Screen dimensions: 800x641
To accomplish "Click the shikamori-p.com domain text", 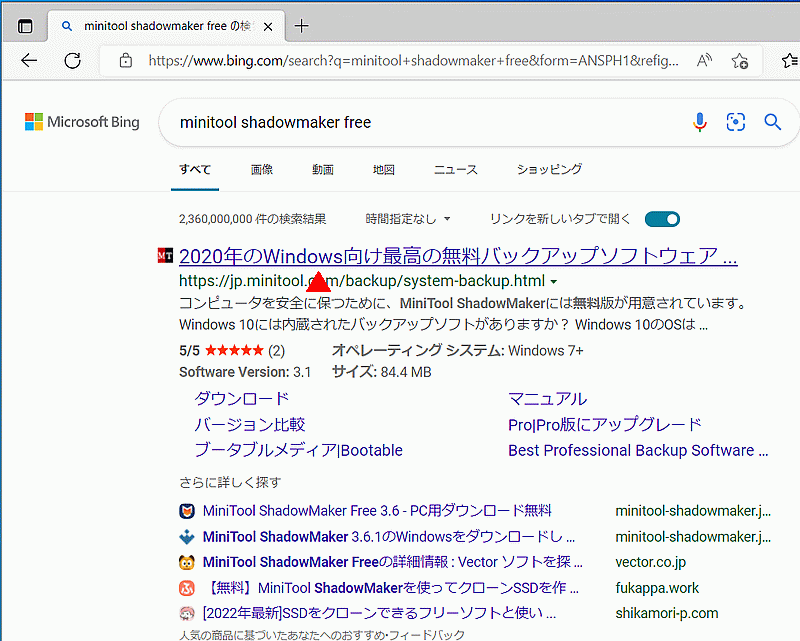I will pos(667,613).
